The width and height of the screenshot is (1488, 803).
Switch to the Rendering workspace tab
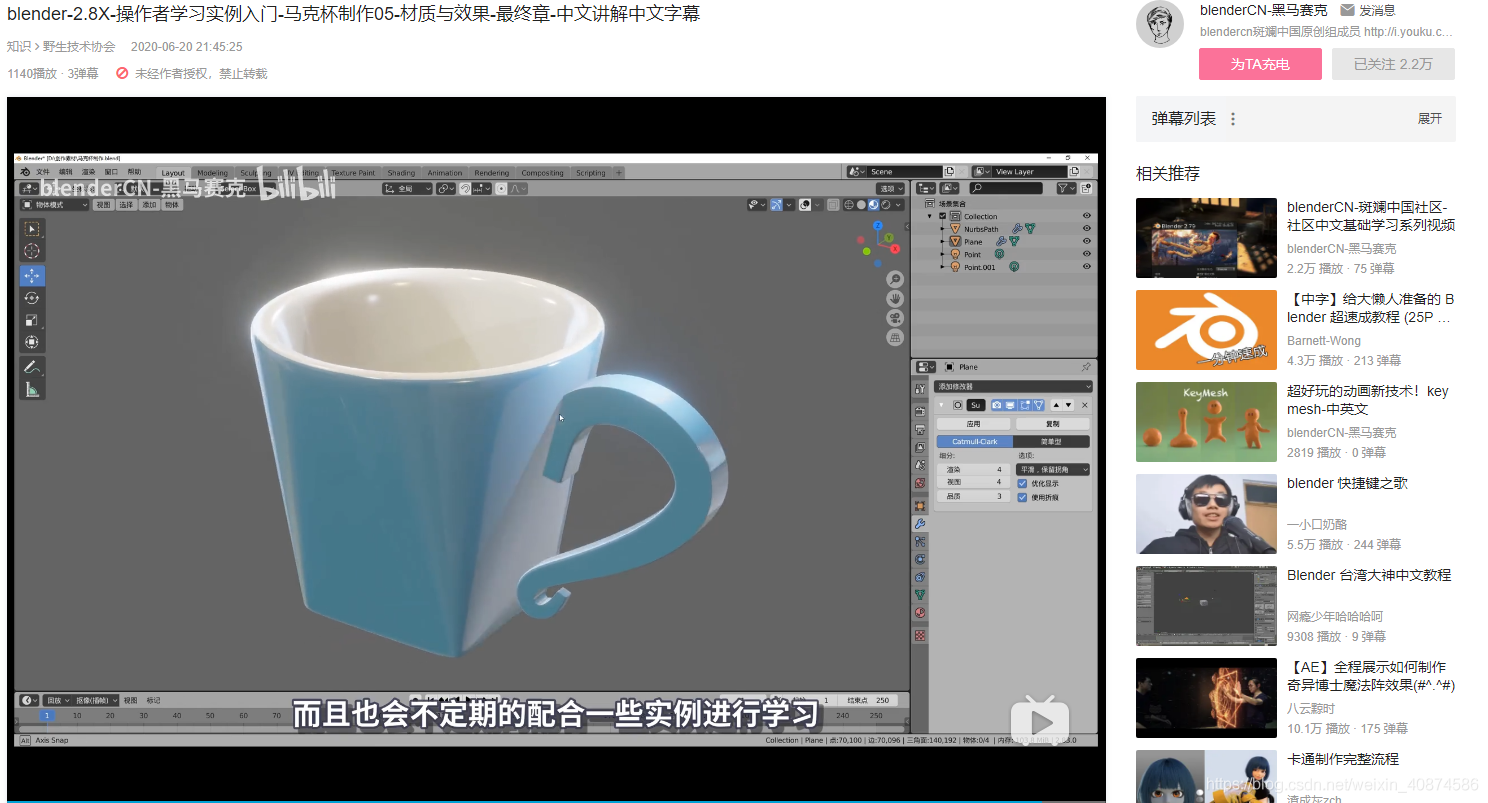click(x=492, y=173)
